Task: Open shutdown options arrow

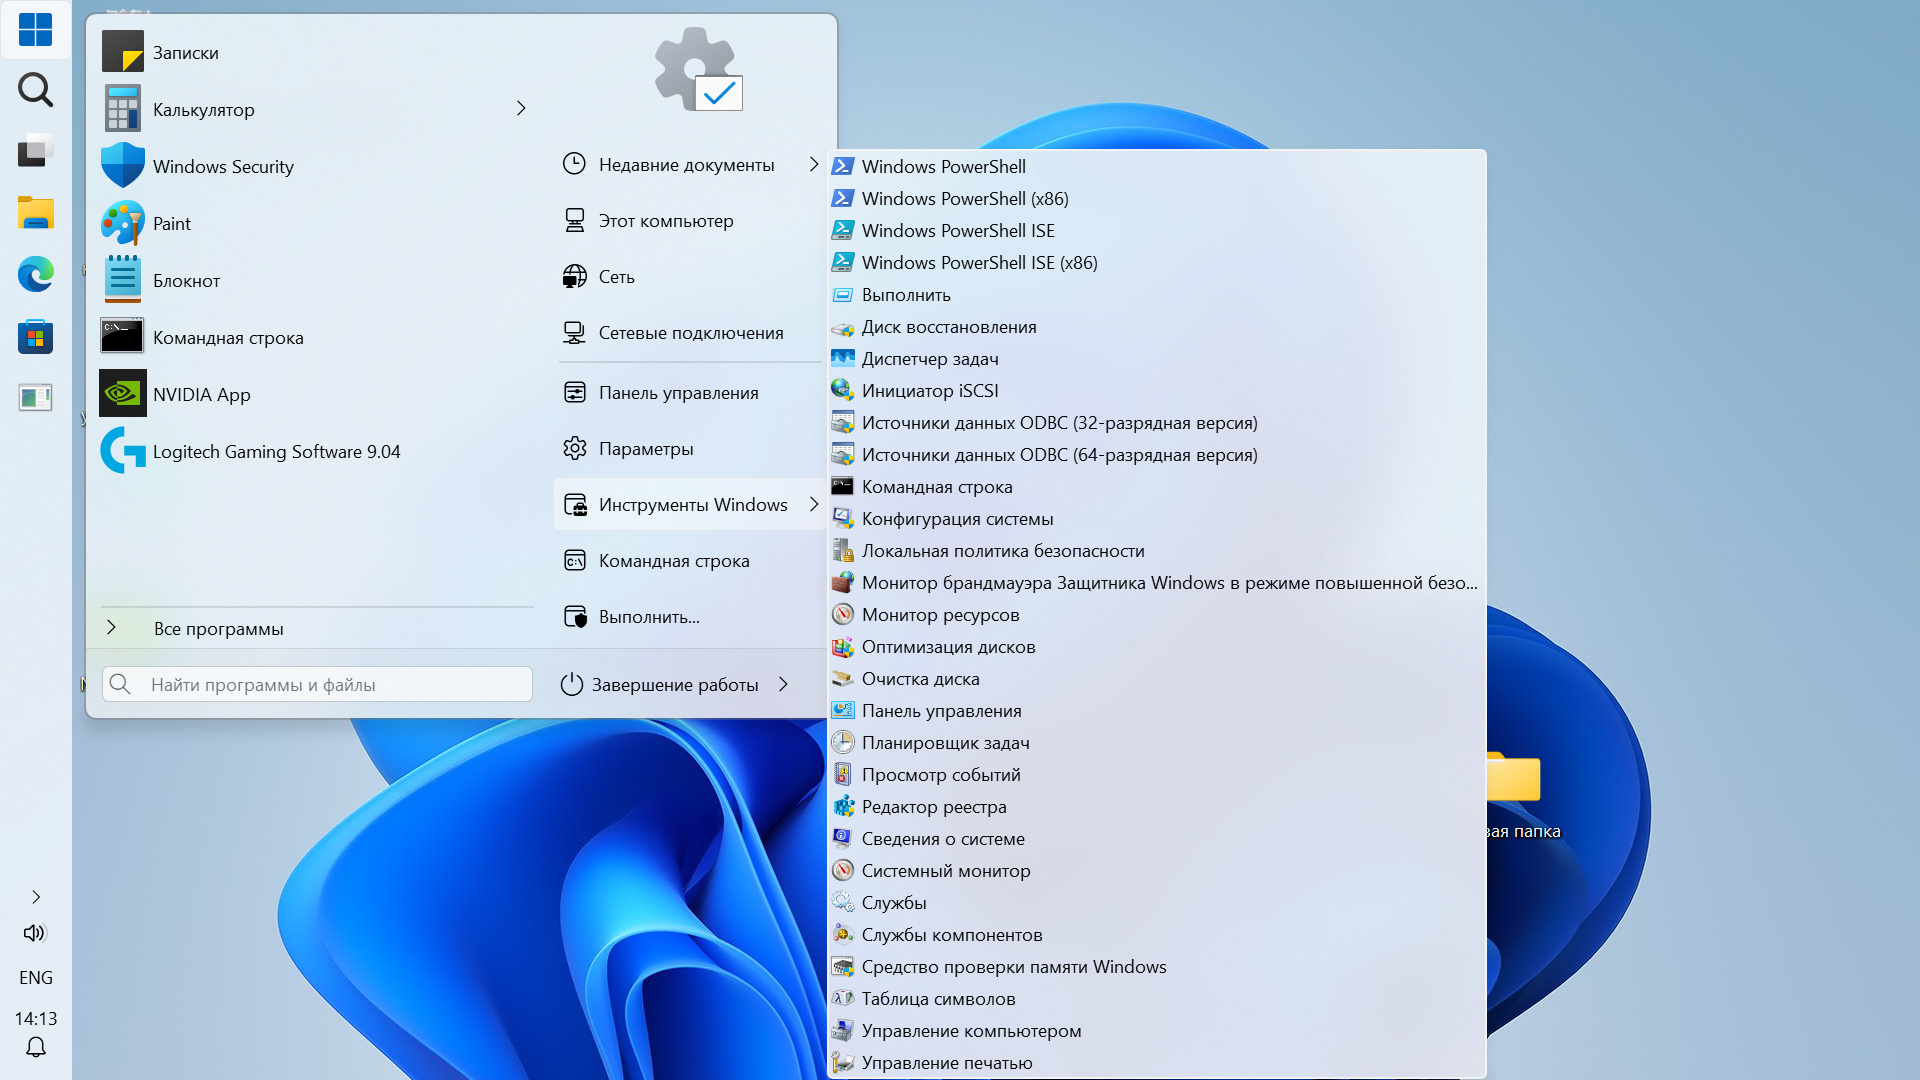Action: [x=784, y=685]
